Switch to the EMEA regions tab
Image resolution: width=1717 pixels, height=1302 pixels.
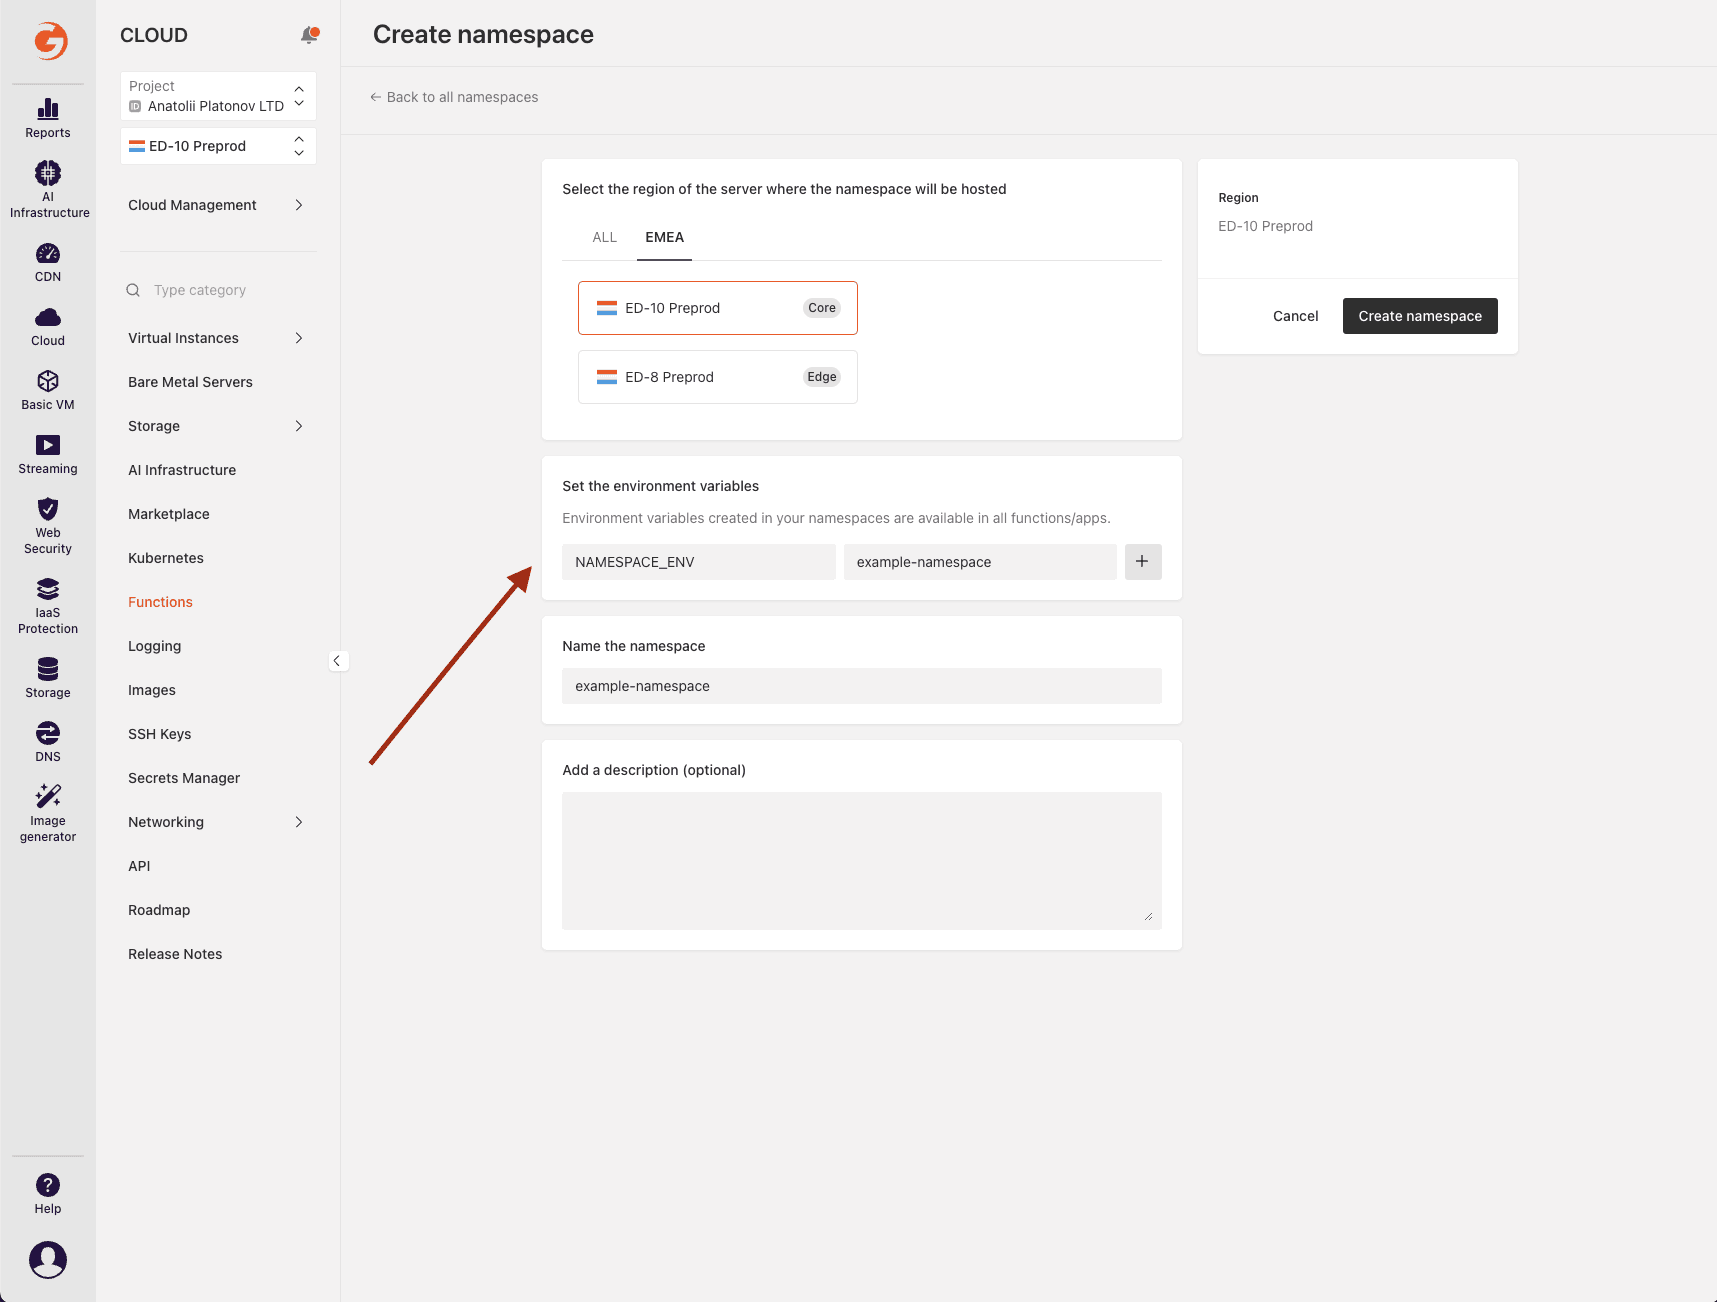point(665,237)
